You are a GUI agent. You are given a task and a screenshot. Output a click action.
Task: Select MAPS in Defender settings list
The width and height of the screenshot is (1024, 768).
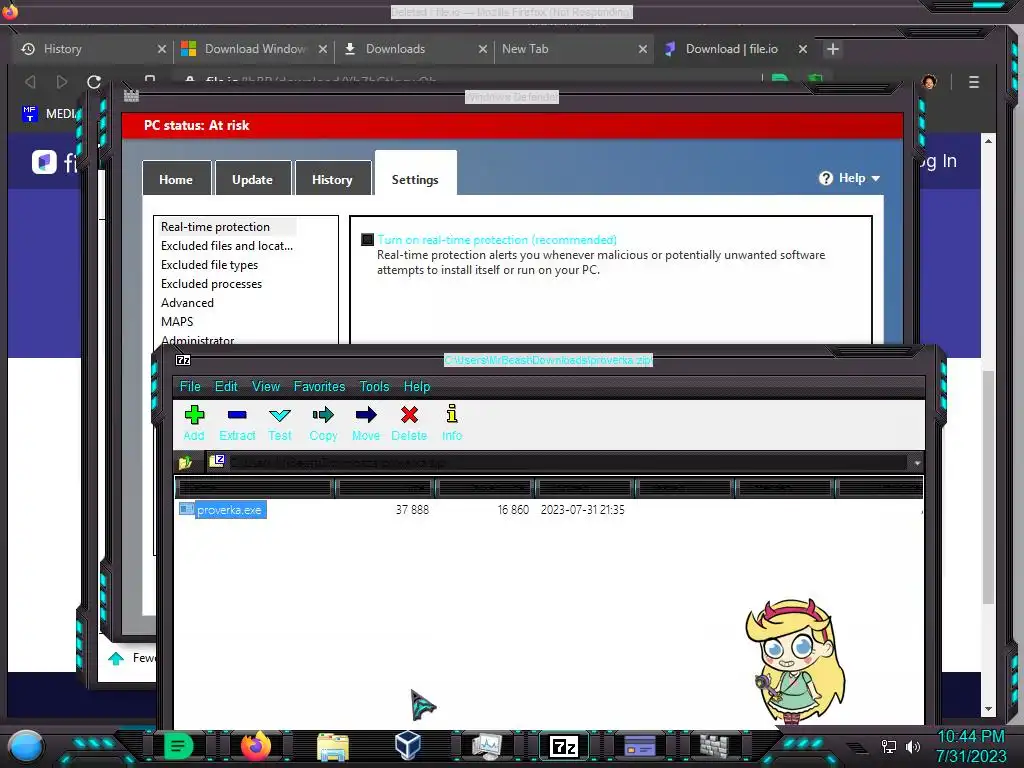[x=177, y=321]
